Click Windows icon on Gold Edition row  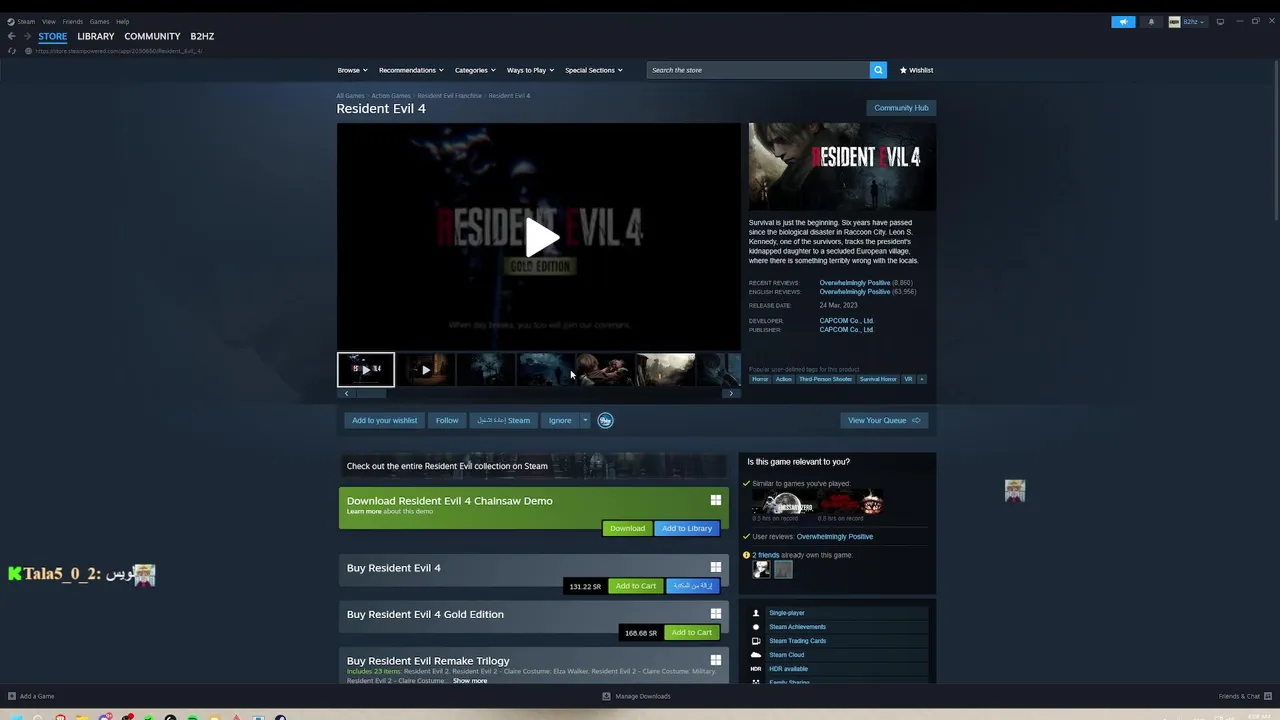715,613
